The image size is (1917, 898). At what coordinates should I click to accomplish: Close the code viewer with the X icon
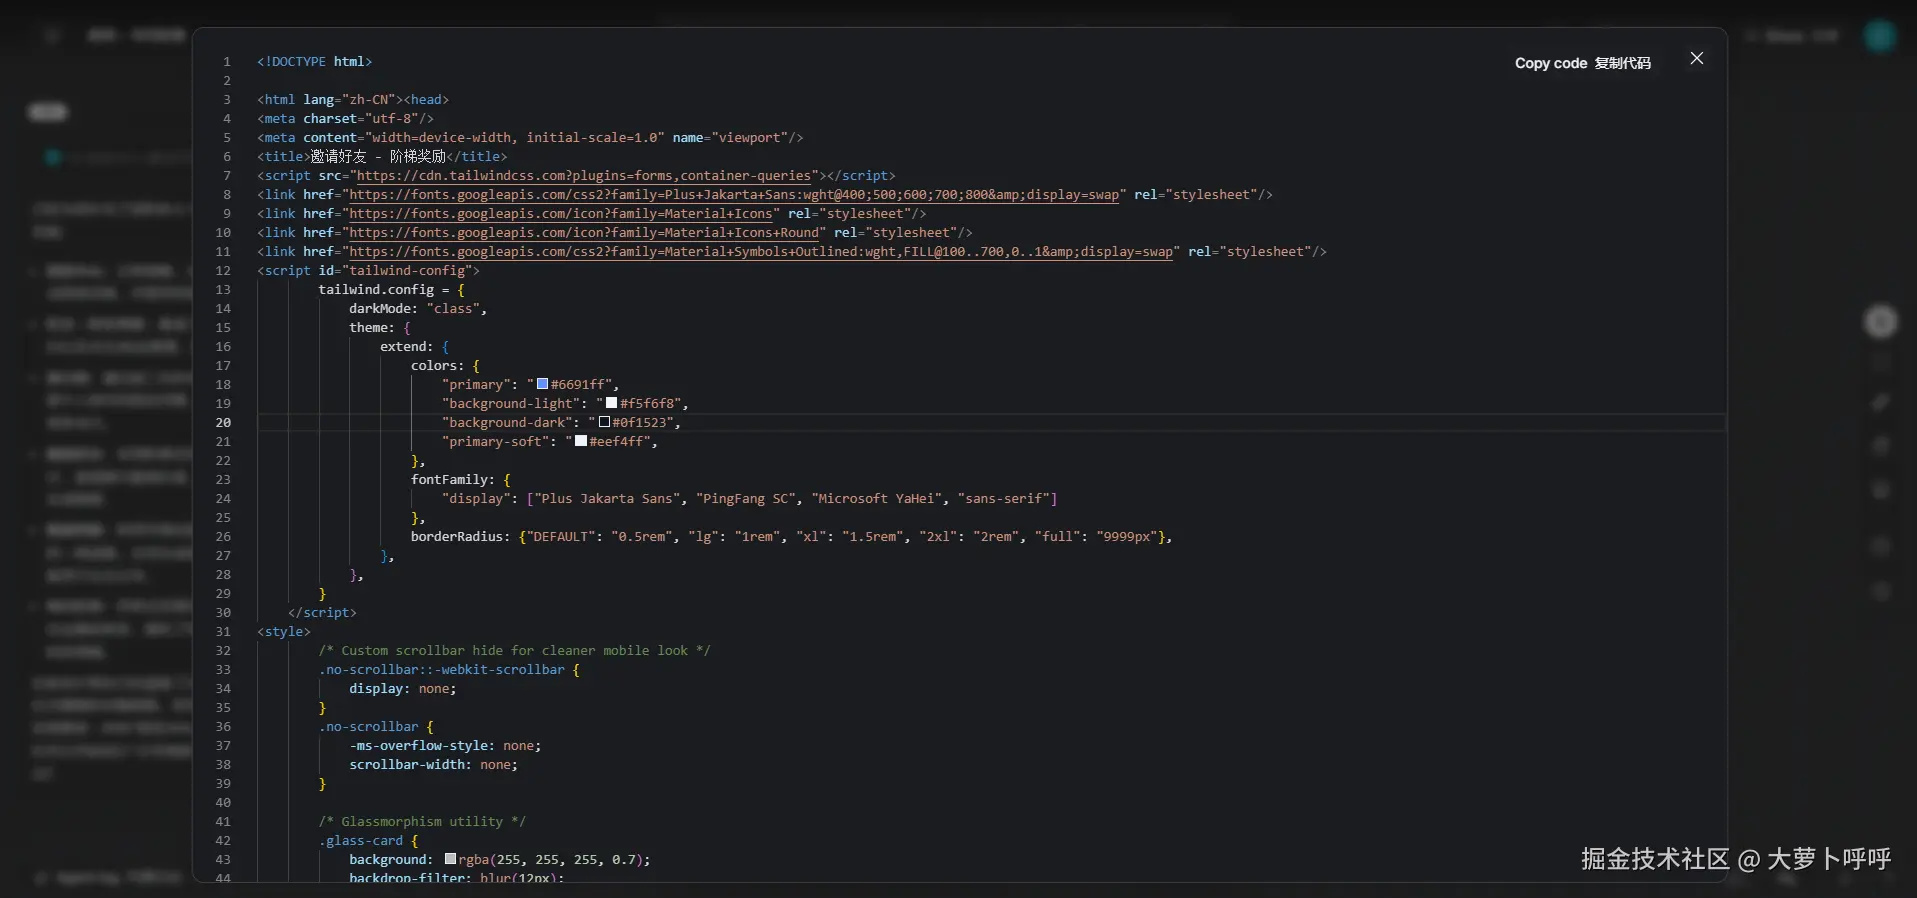pos(1696,59)
